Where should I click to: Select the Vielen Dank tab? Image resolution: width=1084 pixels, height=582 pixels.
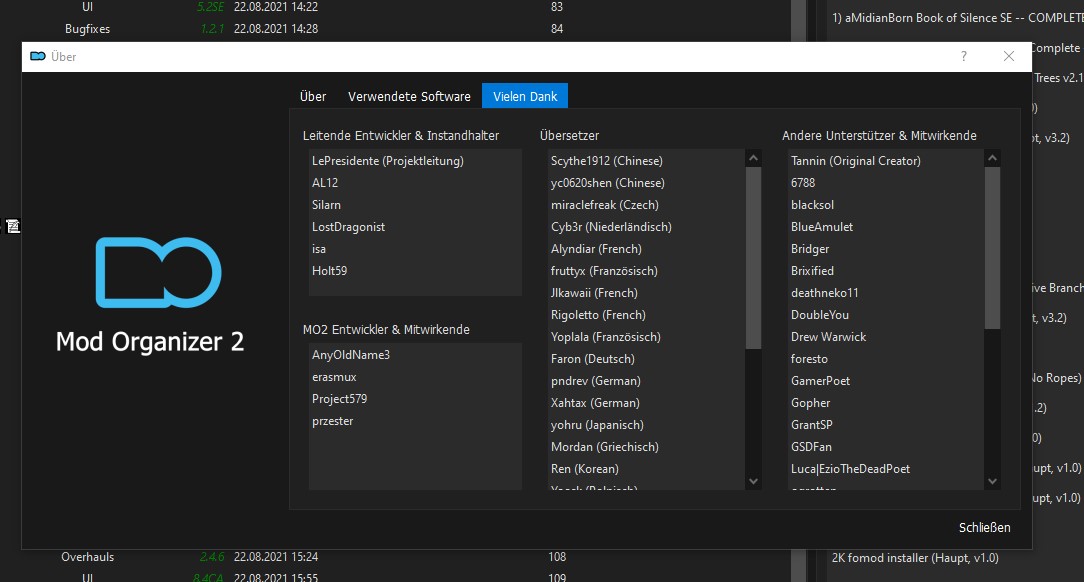click(524, 96)
